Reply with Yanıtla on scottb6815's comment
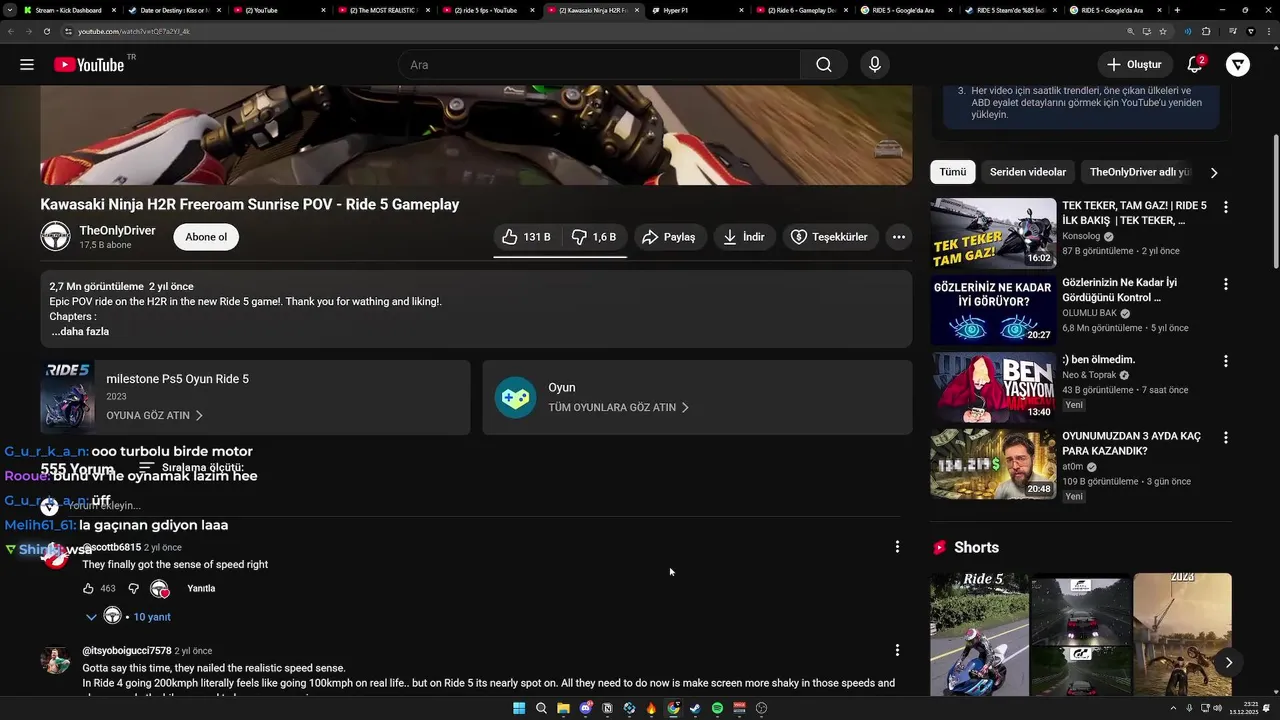The height and width of the screenshot is (720, 1280). [x=201, y=589]
